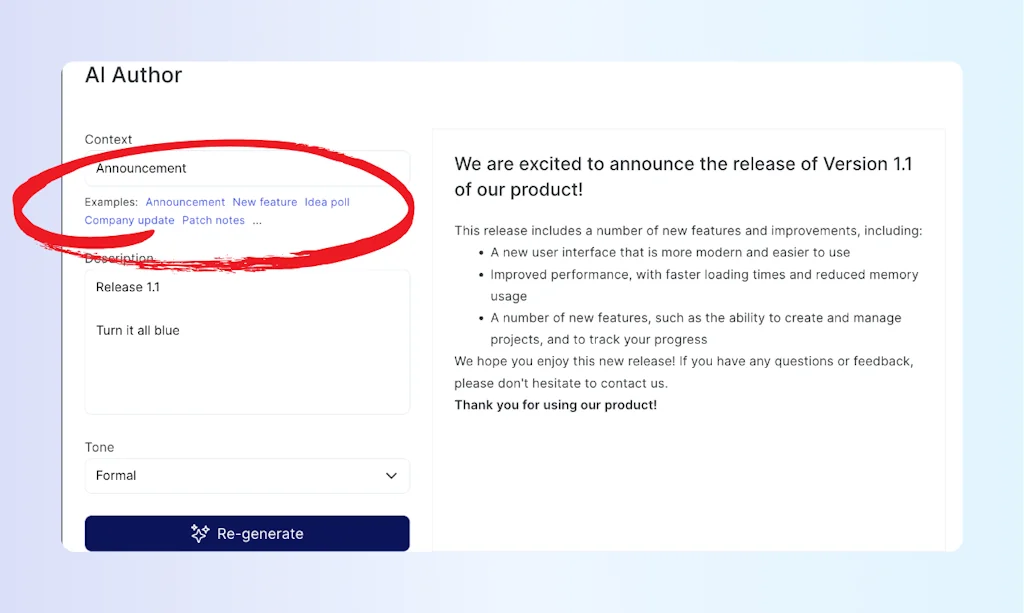Select the Company update example

130,220
